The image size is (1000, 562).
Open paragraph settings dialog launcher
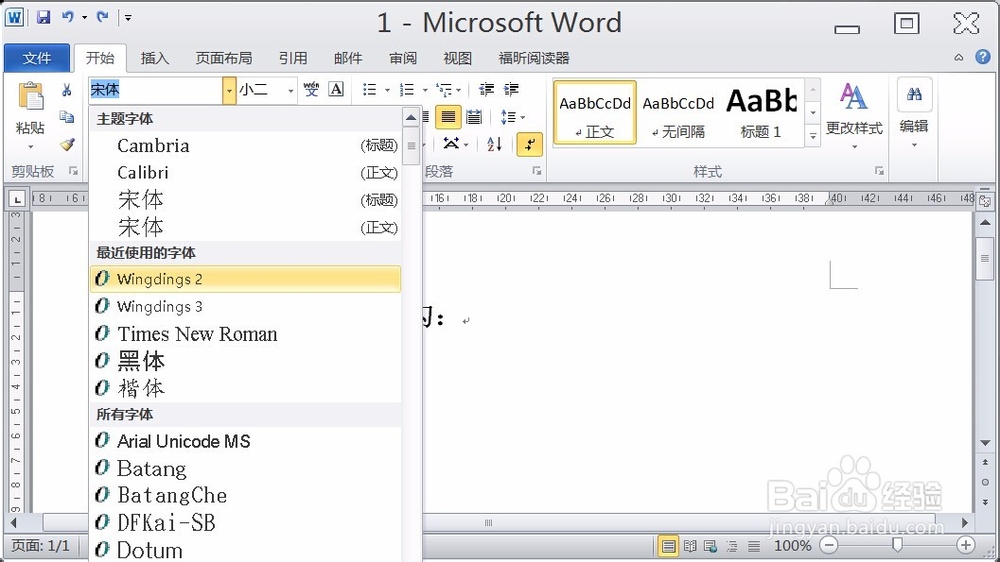tap(537, 171)
